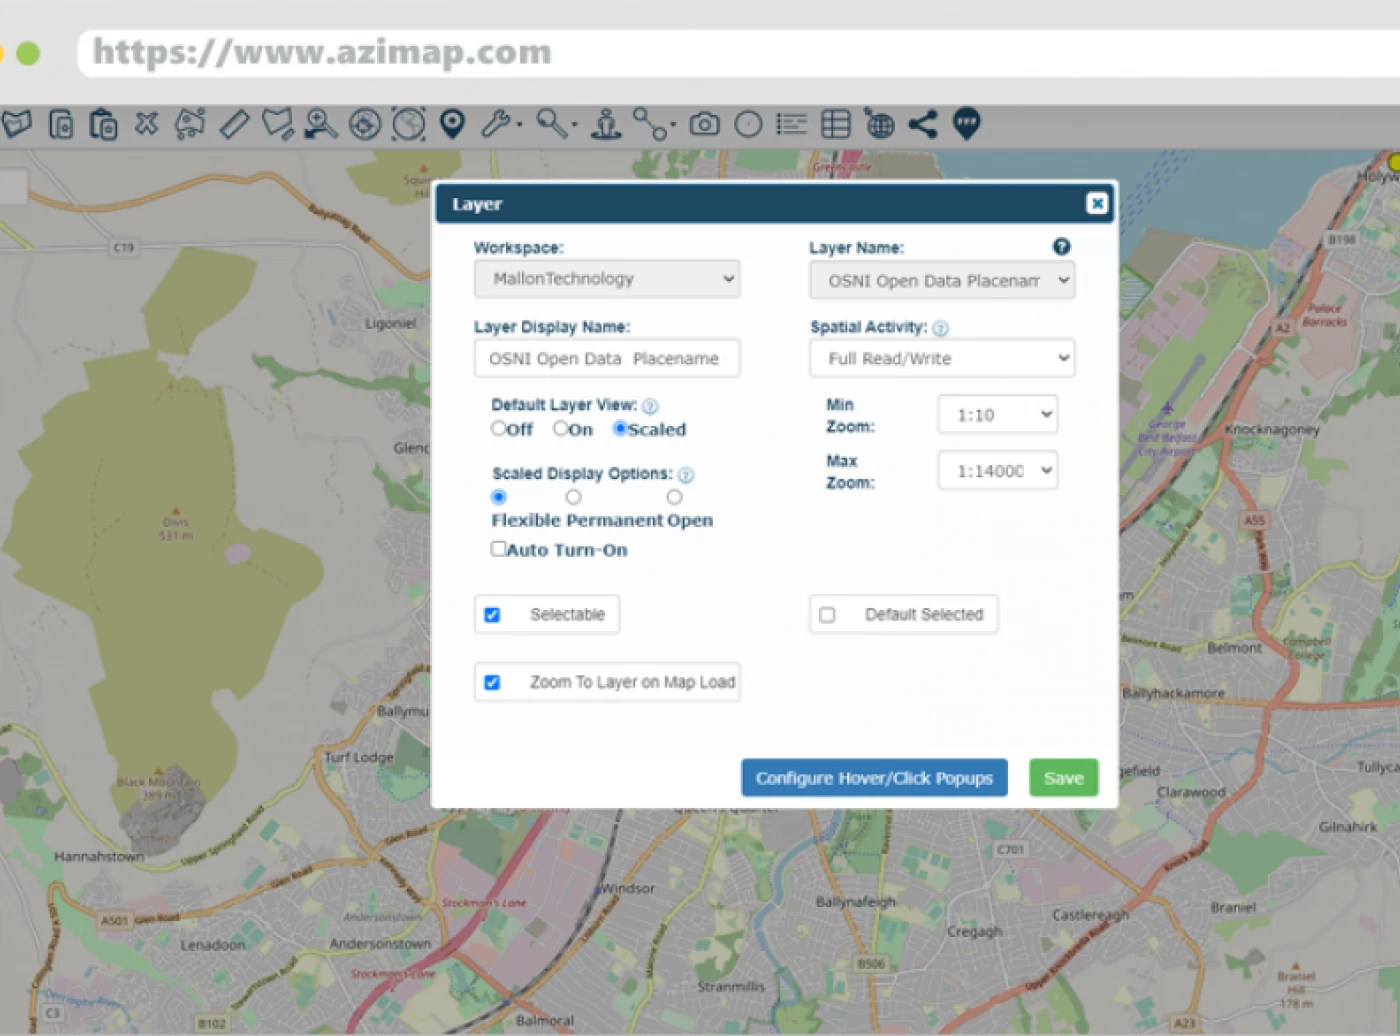Click the Configure Hover/Click Popups button
1400x1036 pixels.
[x=874, y=778]
